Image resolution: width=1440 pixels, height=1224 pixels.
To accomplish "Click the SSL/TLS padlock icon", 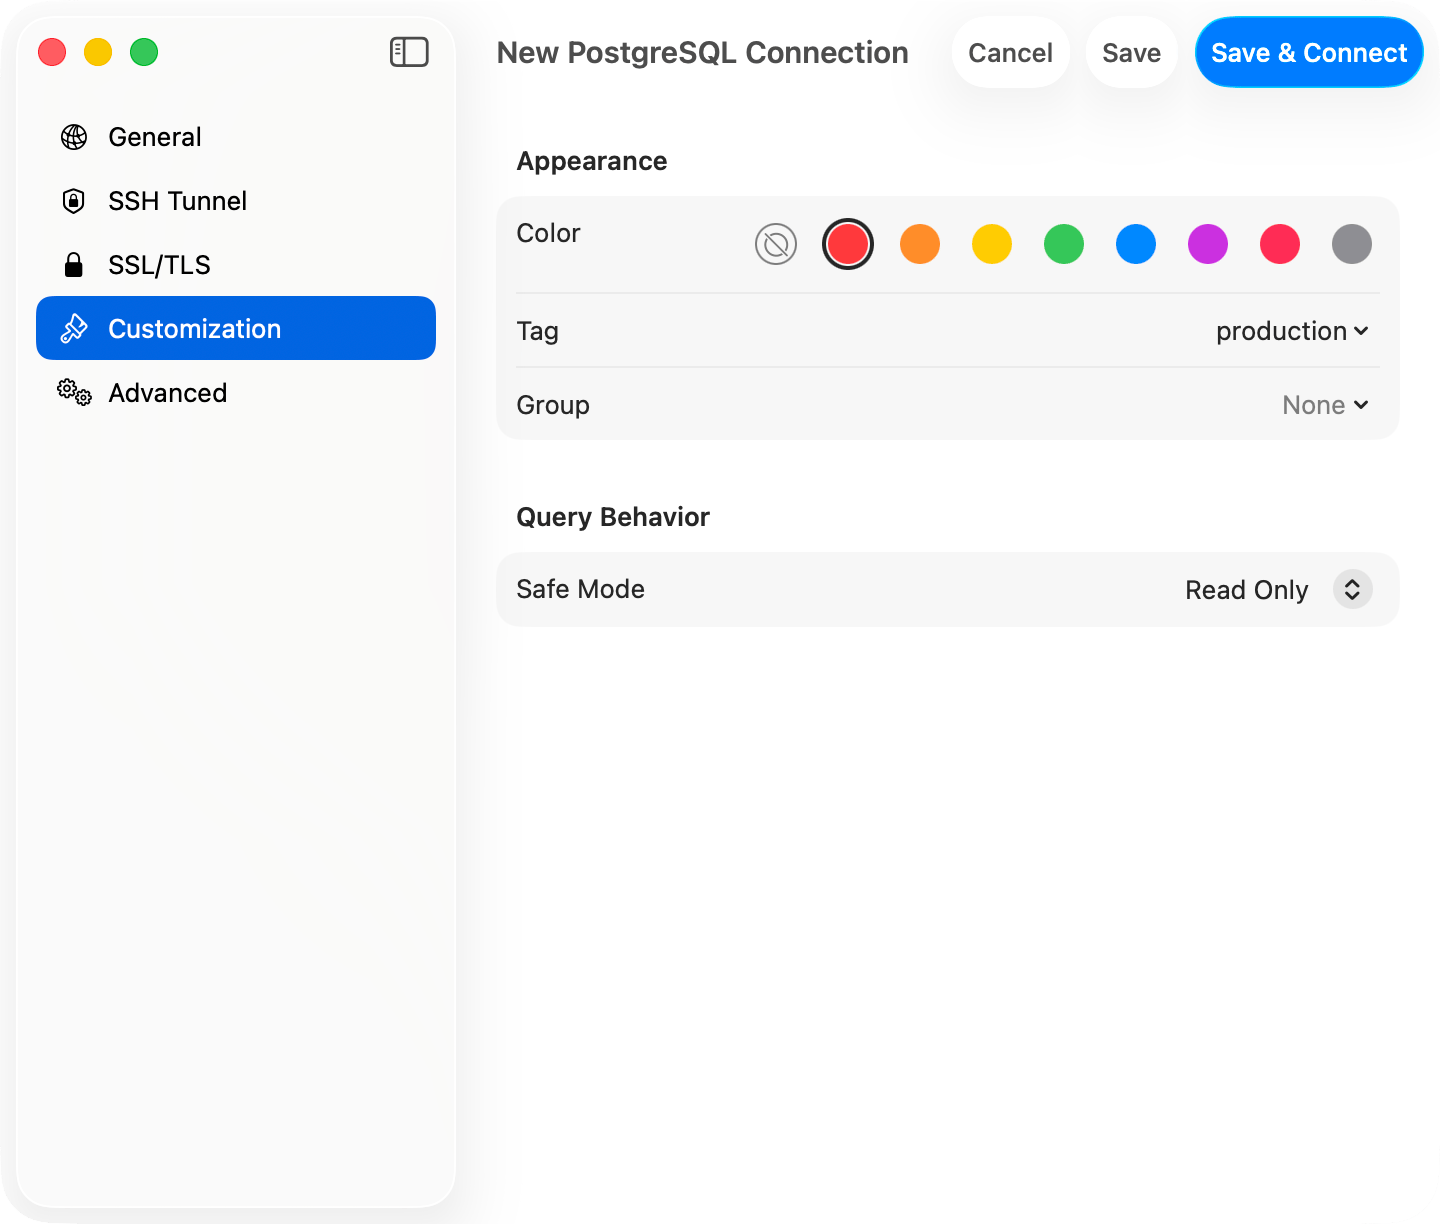I will click(x=73, y=265).
